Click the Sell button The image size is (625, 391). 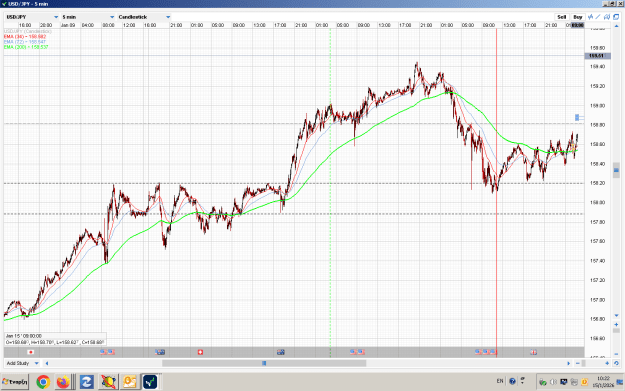coord(562,17)
